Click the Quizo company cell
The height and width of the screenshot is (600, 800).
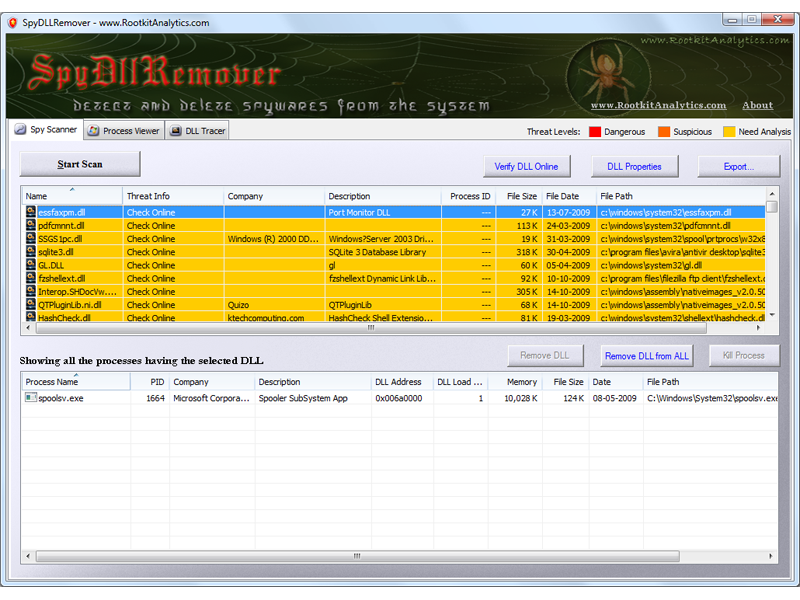point(238,305)
